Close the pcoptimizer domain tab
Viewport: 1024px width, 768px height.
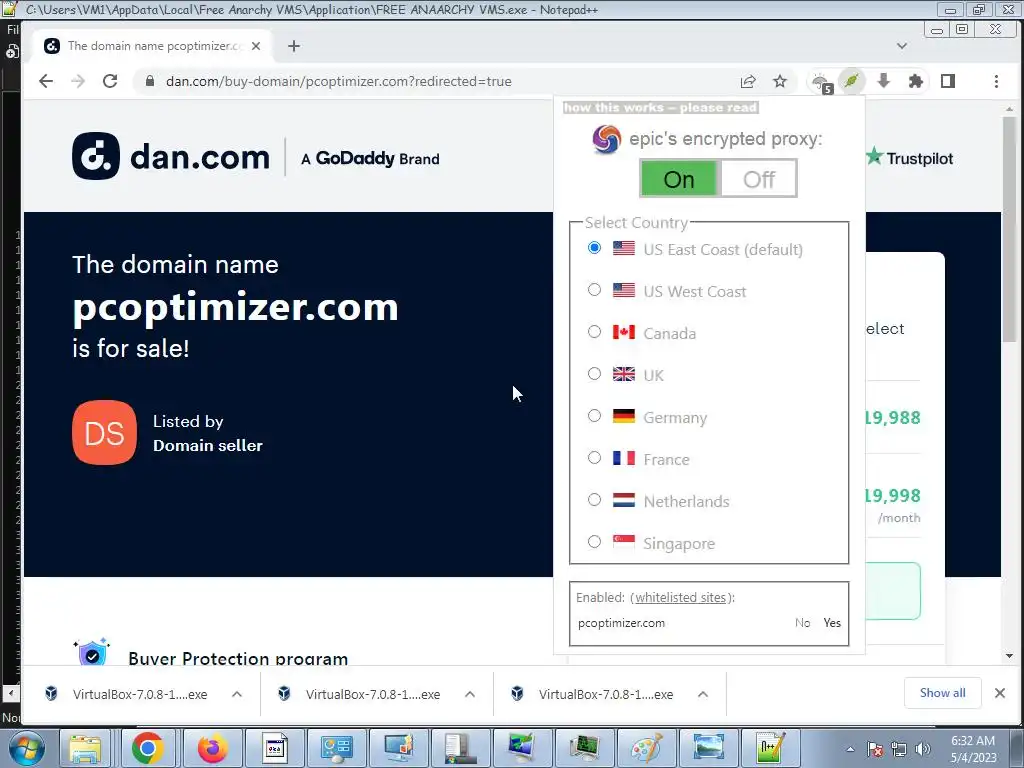pos(256,46)
